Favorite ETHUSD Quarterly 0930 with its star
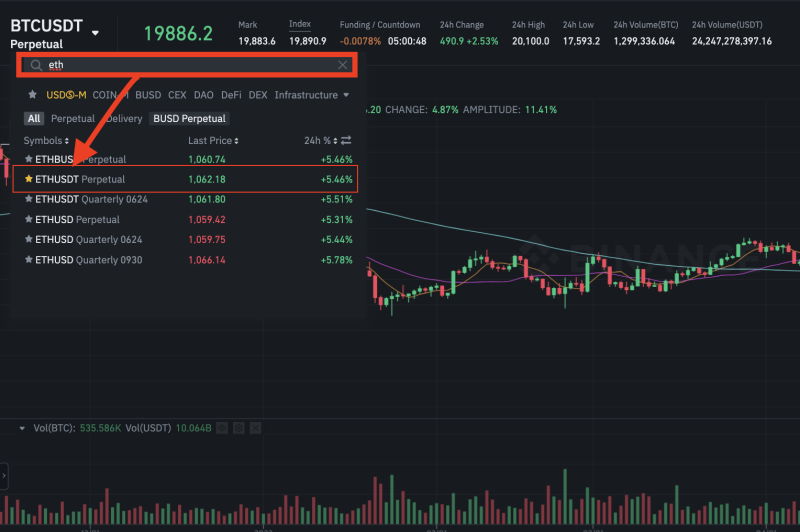 tap(29, 259)
